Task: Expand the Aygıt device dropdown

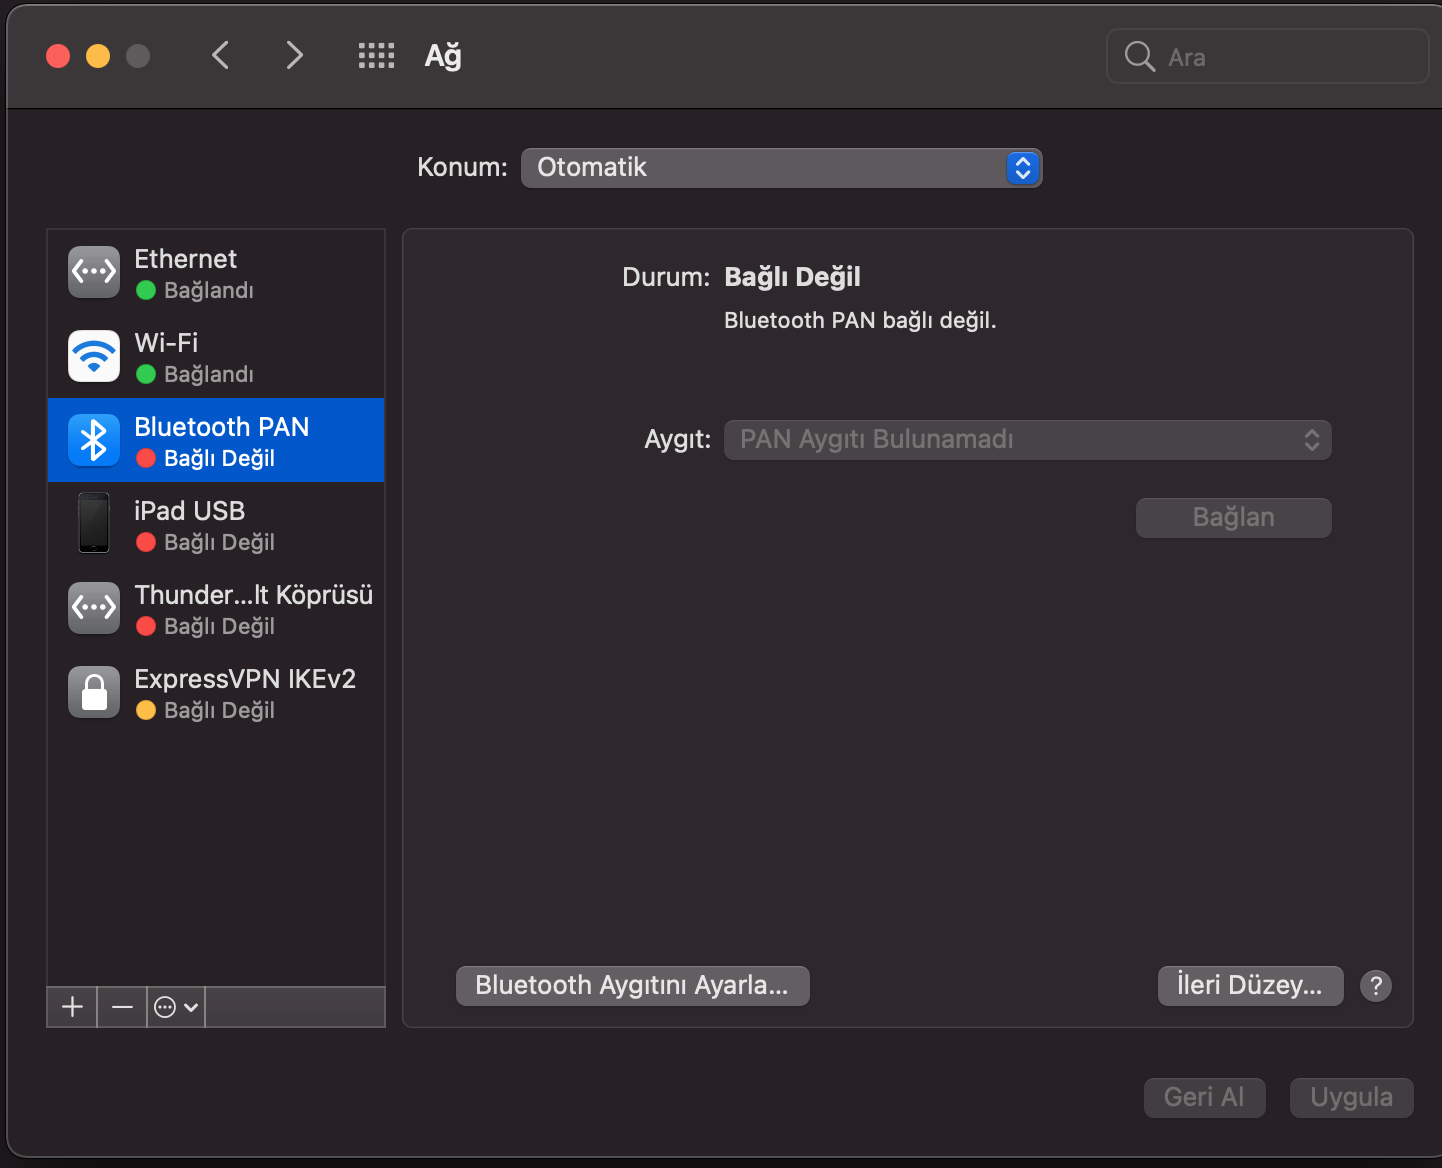Action: click(1027, 440)
